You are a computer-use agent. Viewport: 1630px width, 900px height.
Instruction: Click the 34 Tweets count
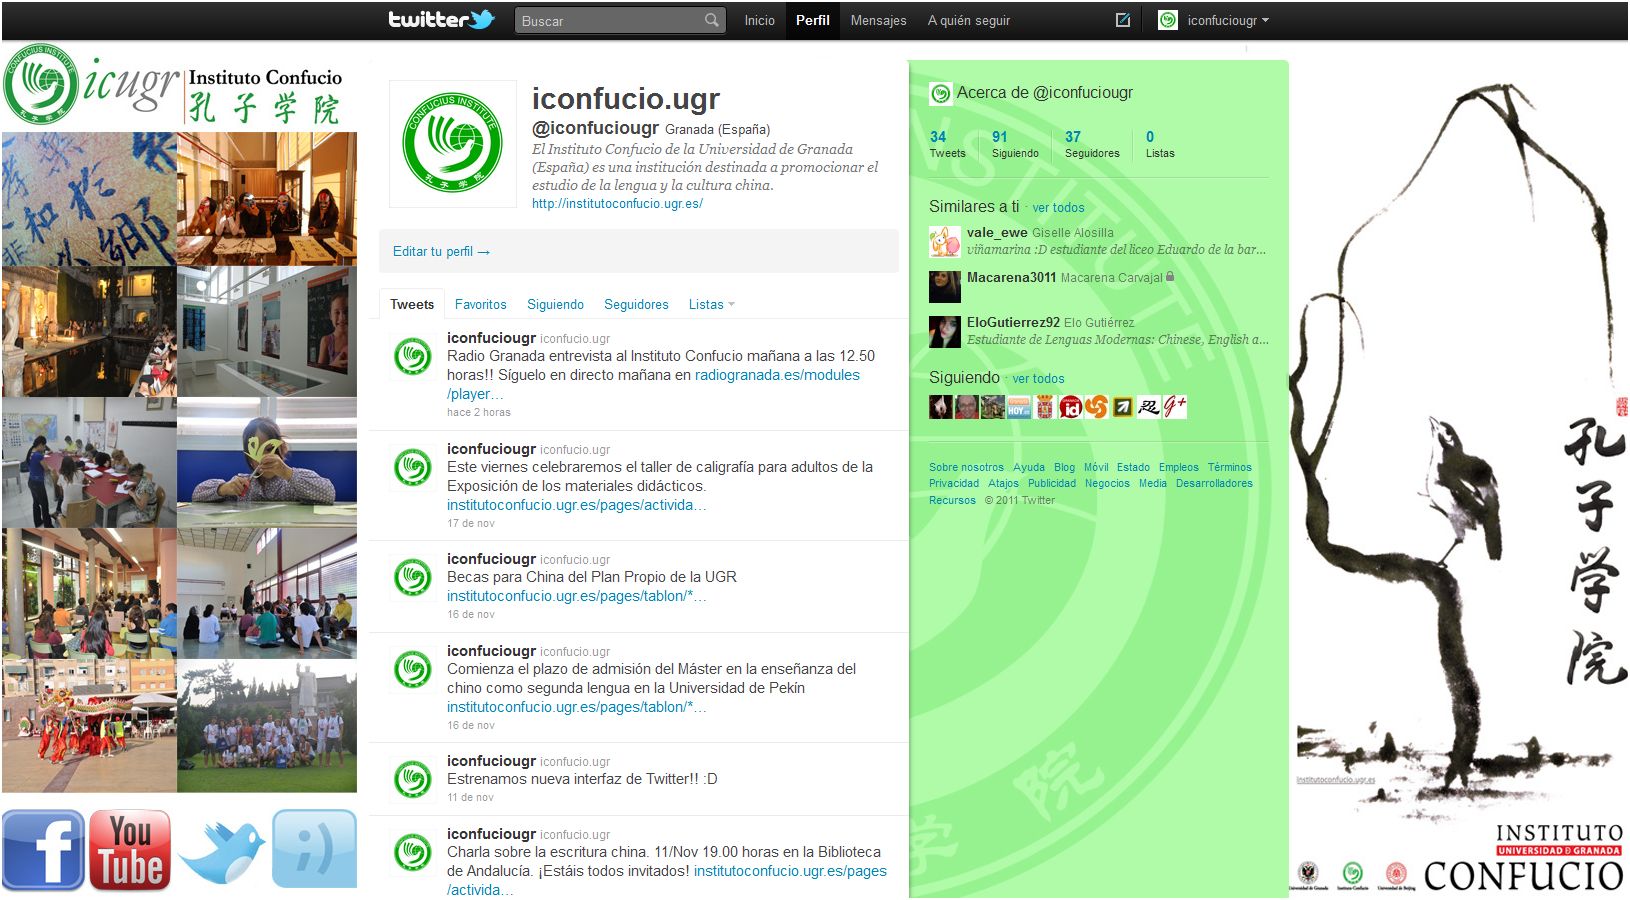pos(947,144)
